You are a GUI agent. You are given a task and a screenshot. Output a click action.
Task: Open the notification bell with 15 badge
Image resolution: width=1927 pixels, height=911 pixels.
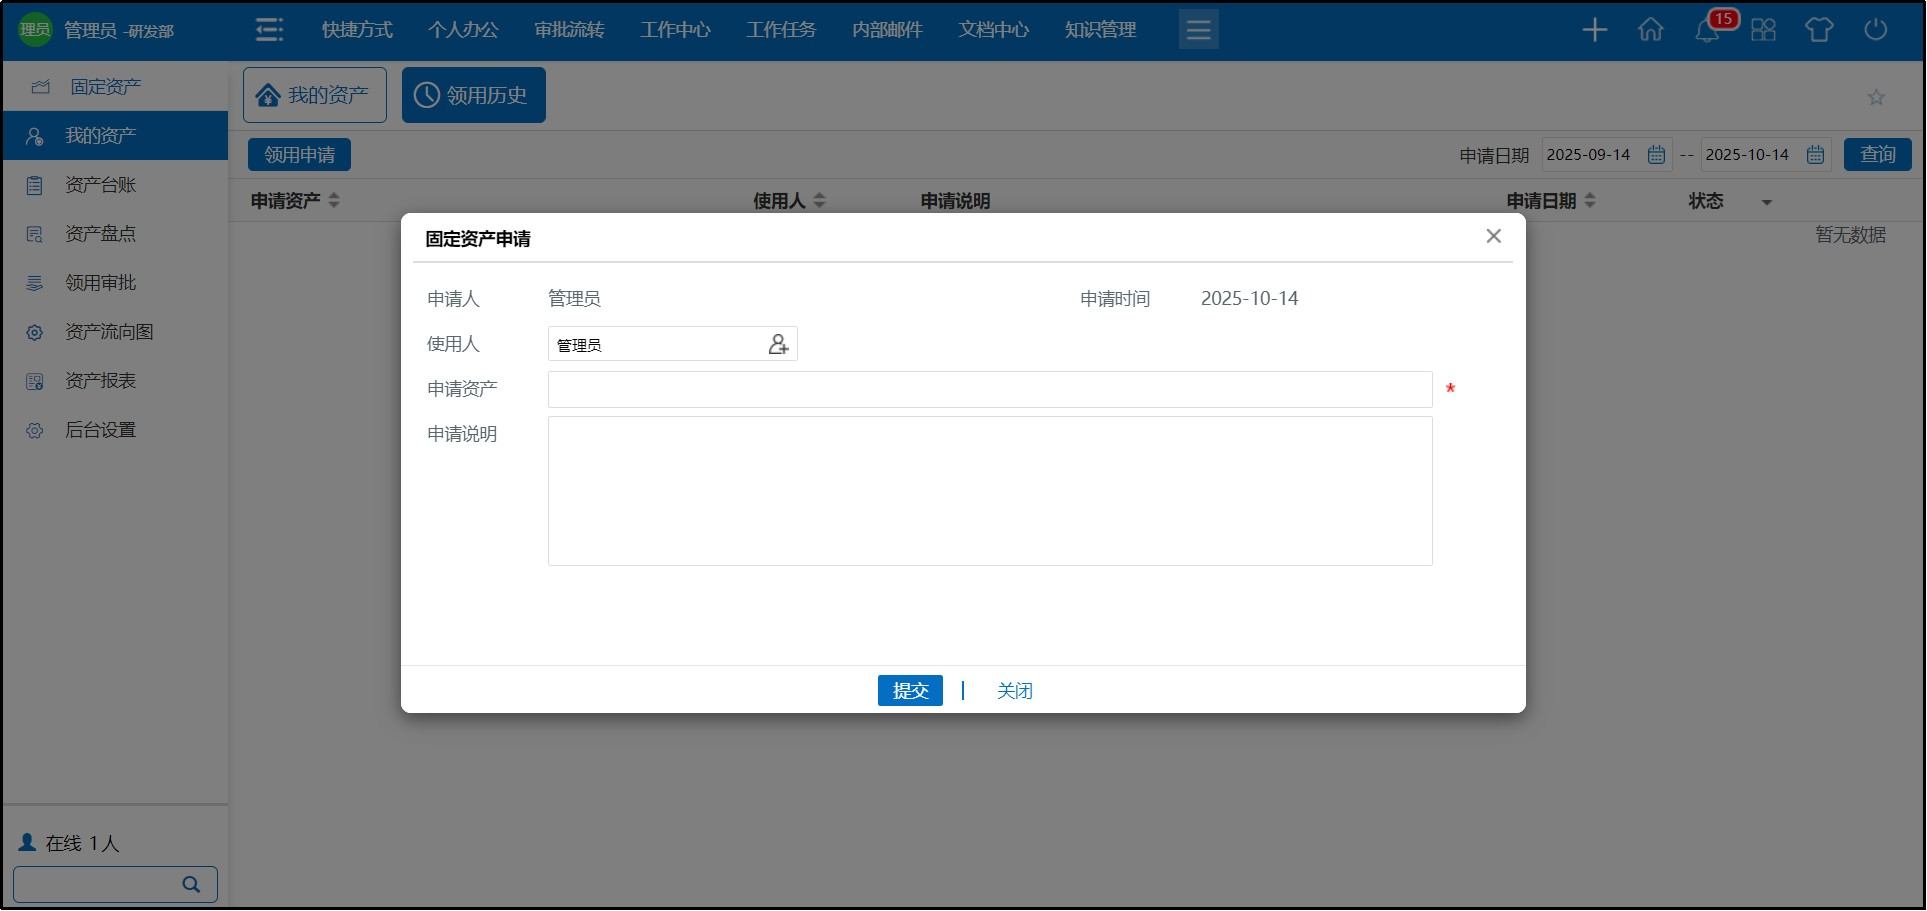[1708, 30]
